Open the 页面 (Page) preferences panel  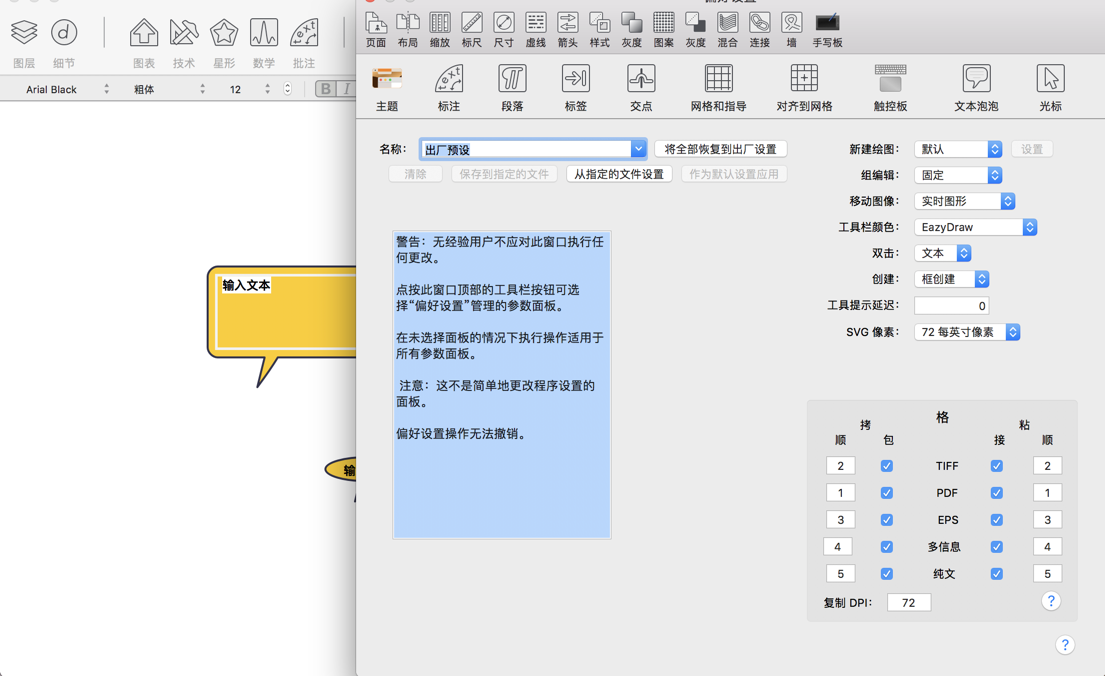click(x=376, y=29)
